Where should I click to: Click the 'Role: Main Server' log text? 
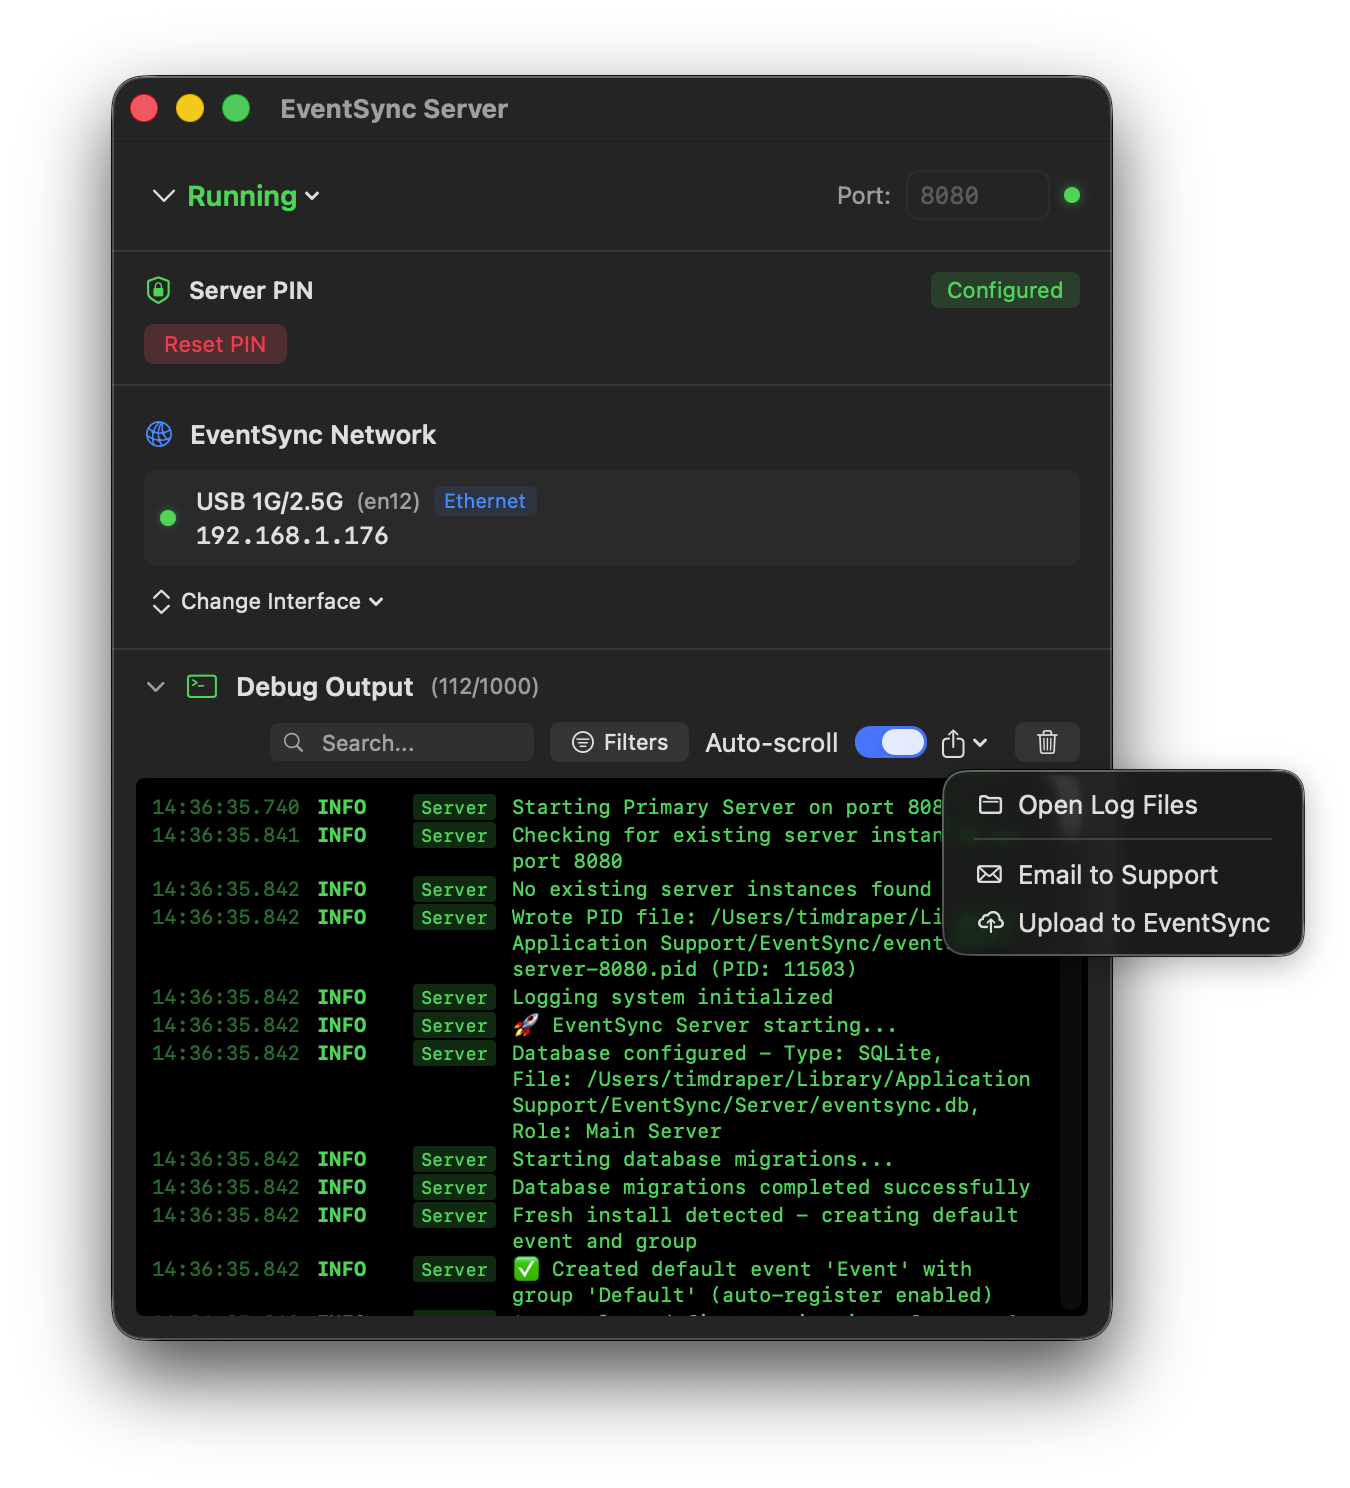click(x=617, y=1131)
